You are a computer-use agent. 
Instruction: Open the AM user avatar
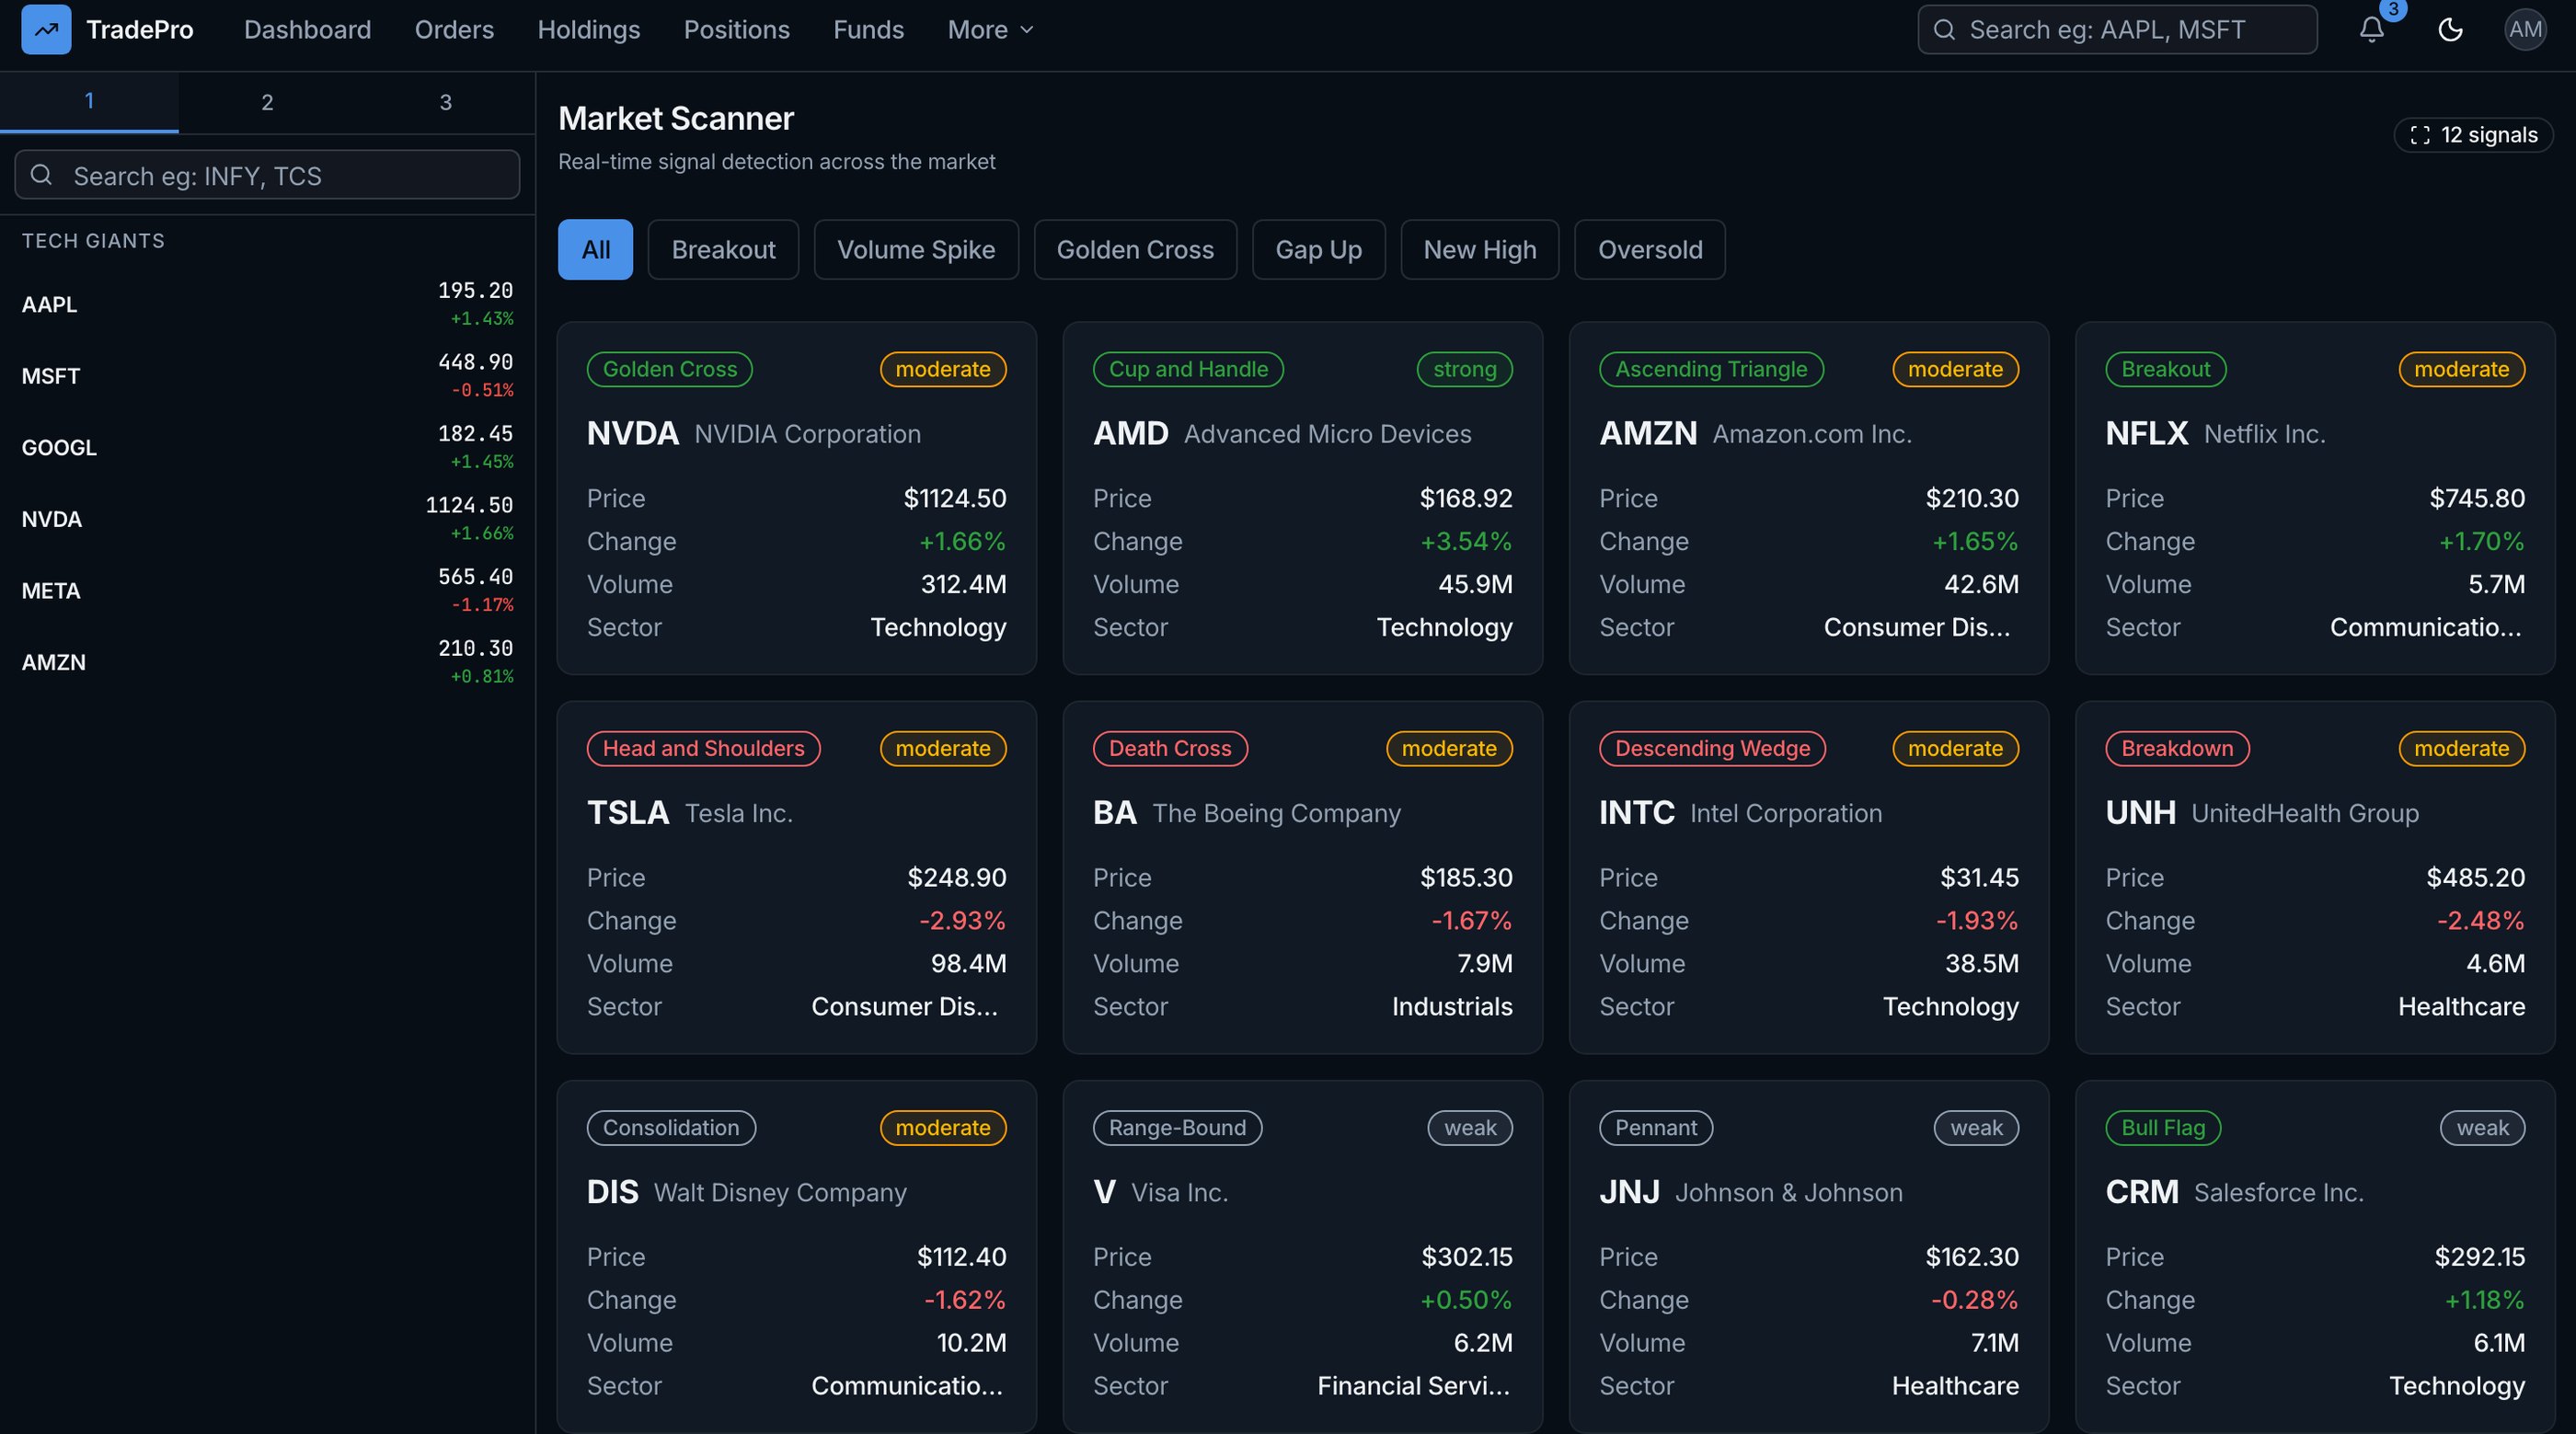pos(2525,29)
